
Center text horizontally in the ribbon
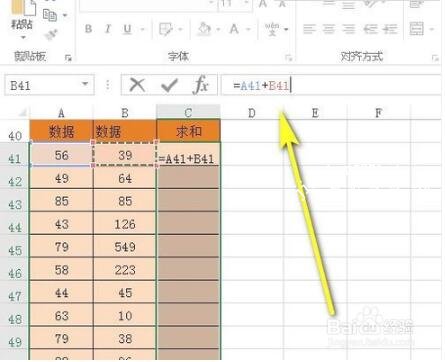coord(329,29)
